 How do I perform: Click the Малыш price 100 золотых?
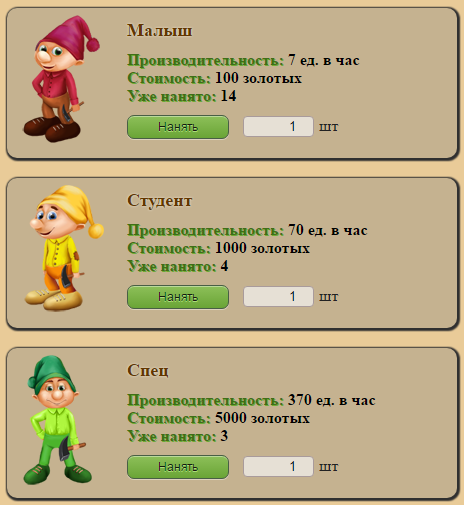pyautogui.click(x=258, y=78)
